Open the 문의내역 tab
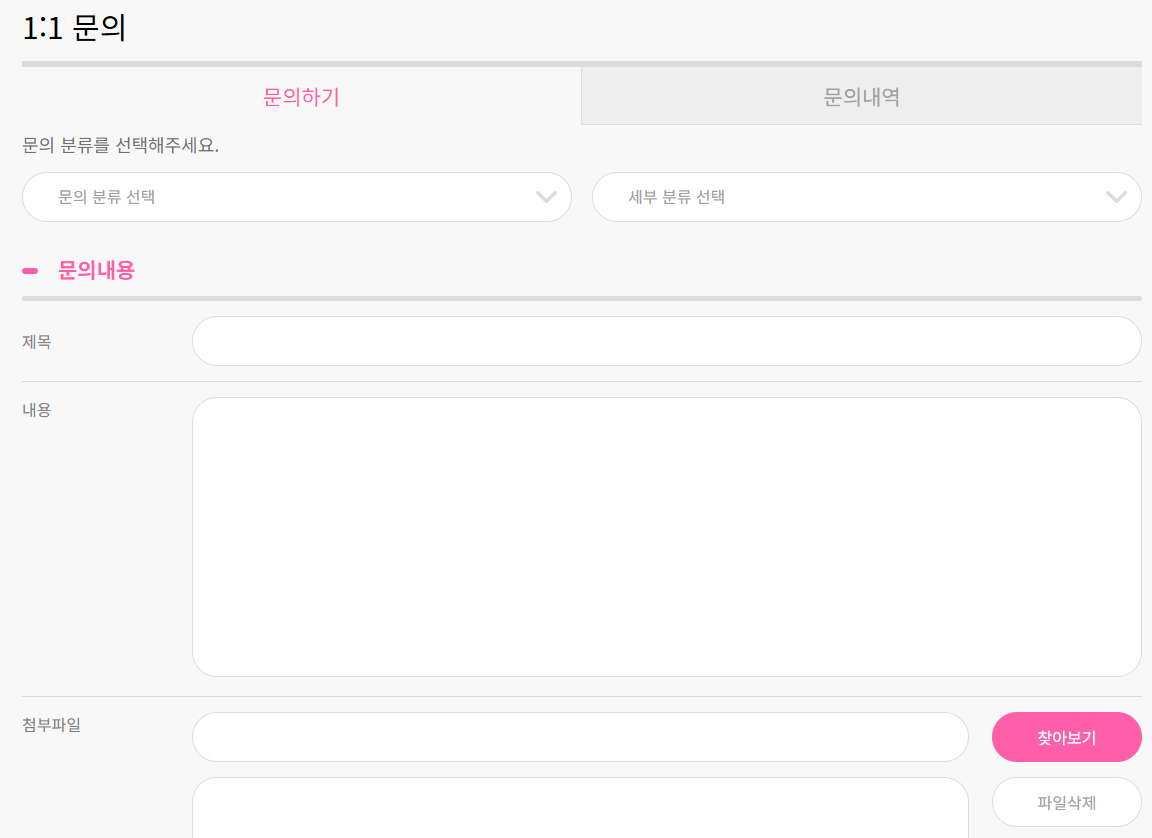 (861, 97)
